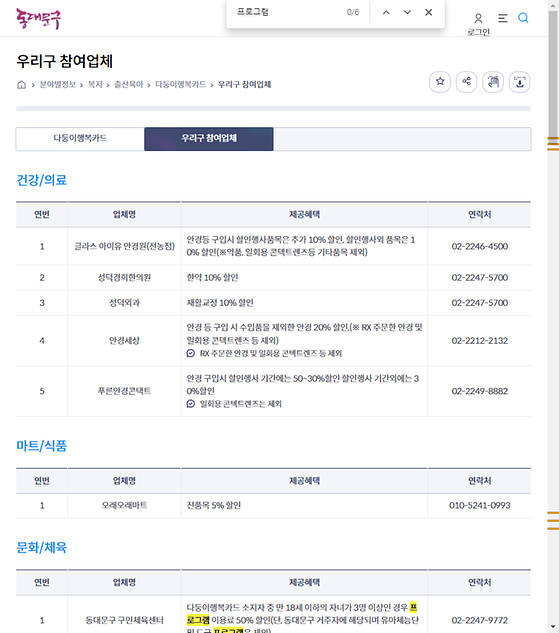This screenshot has height=633, width=559.
Task: Click 성덕외과 business name
Action: 124,303
